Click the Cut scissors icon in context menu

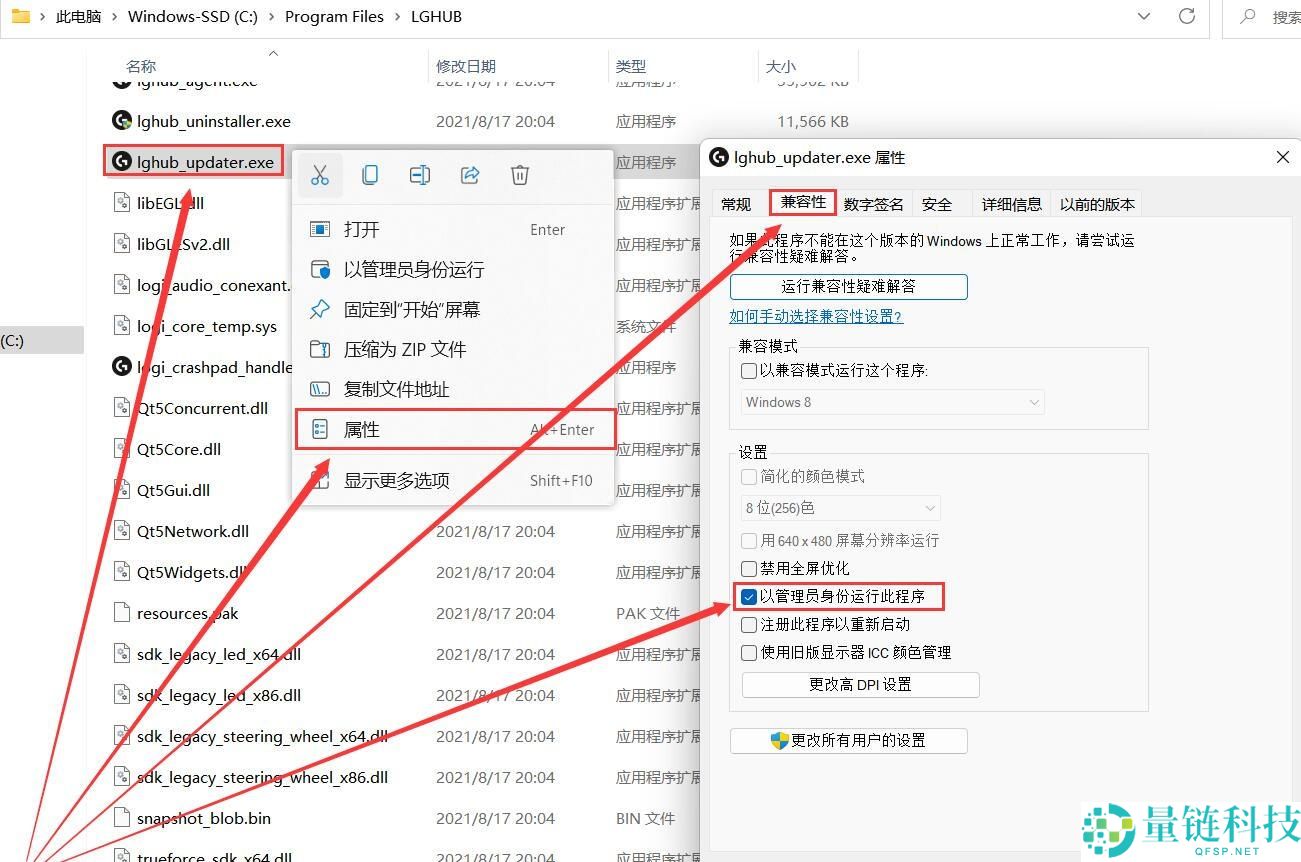tap(320, 175)
